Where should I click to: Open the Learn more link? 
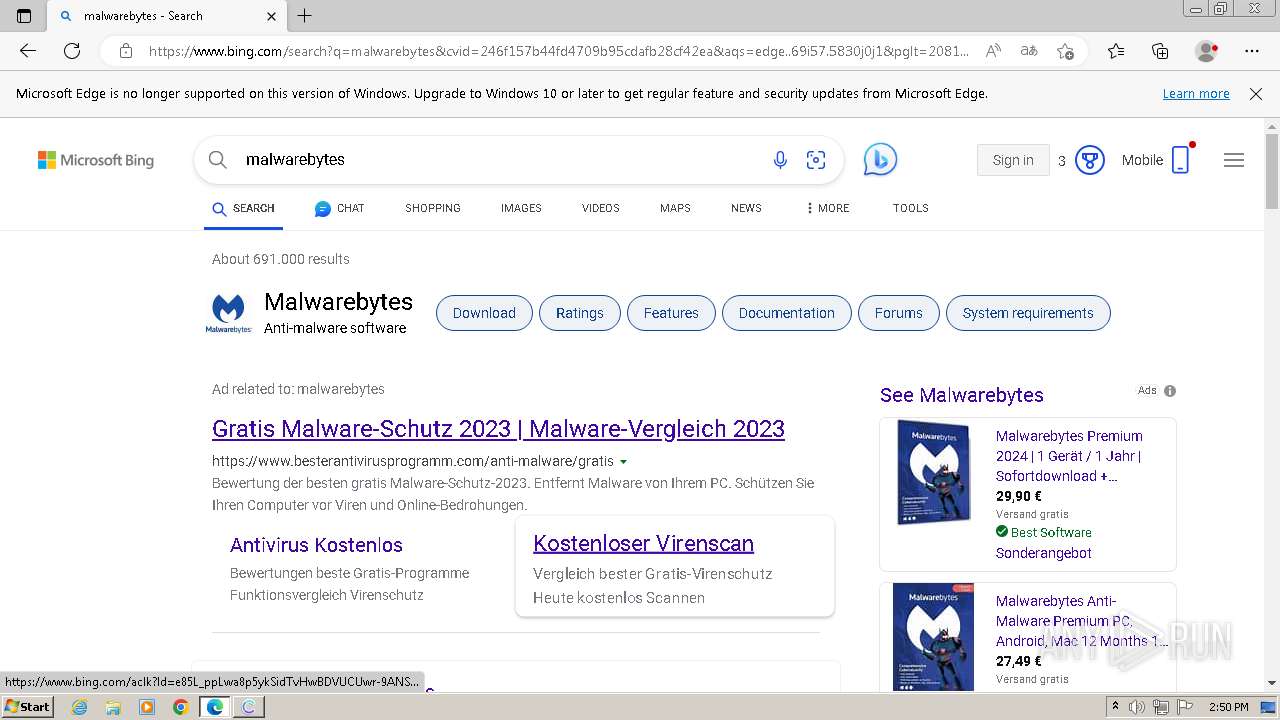point(1196,94)
